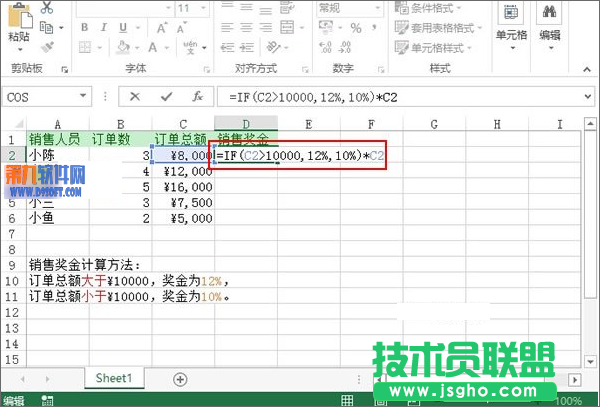Click cell containing ¥7,500
600x407 pixels.
pos(183,203)
